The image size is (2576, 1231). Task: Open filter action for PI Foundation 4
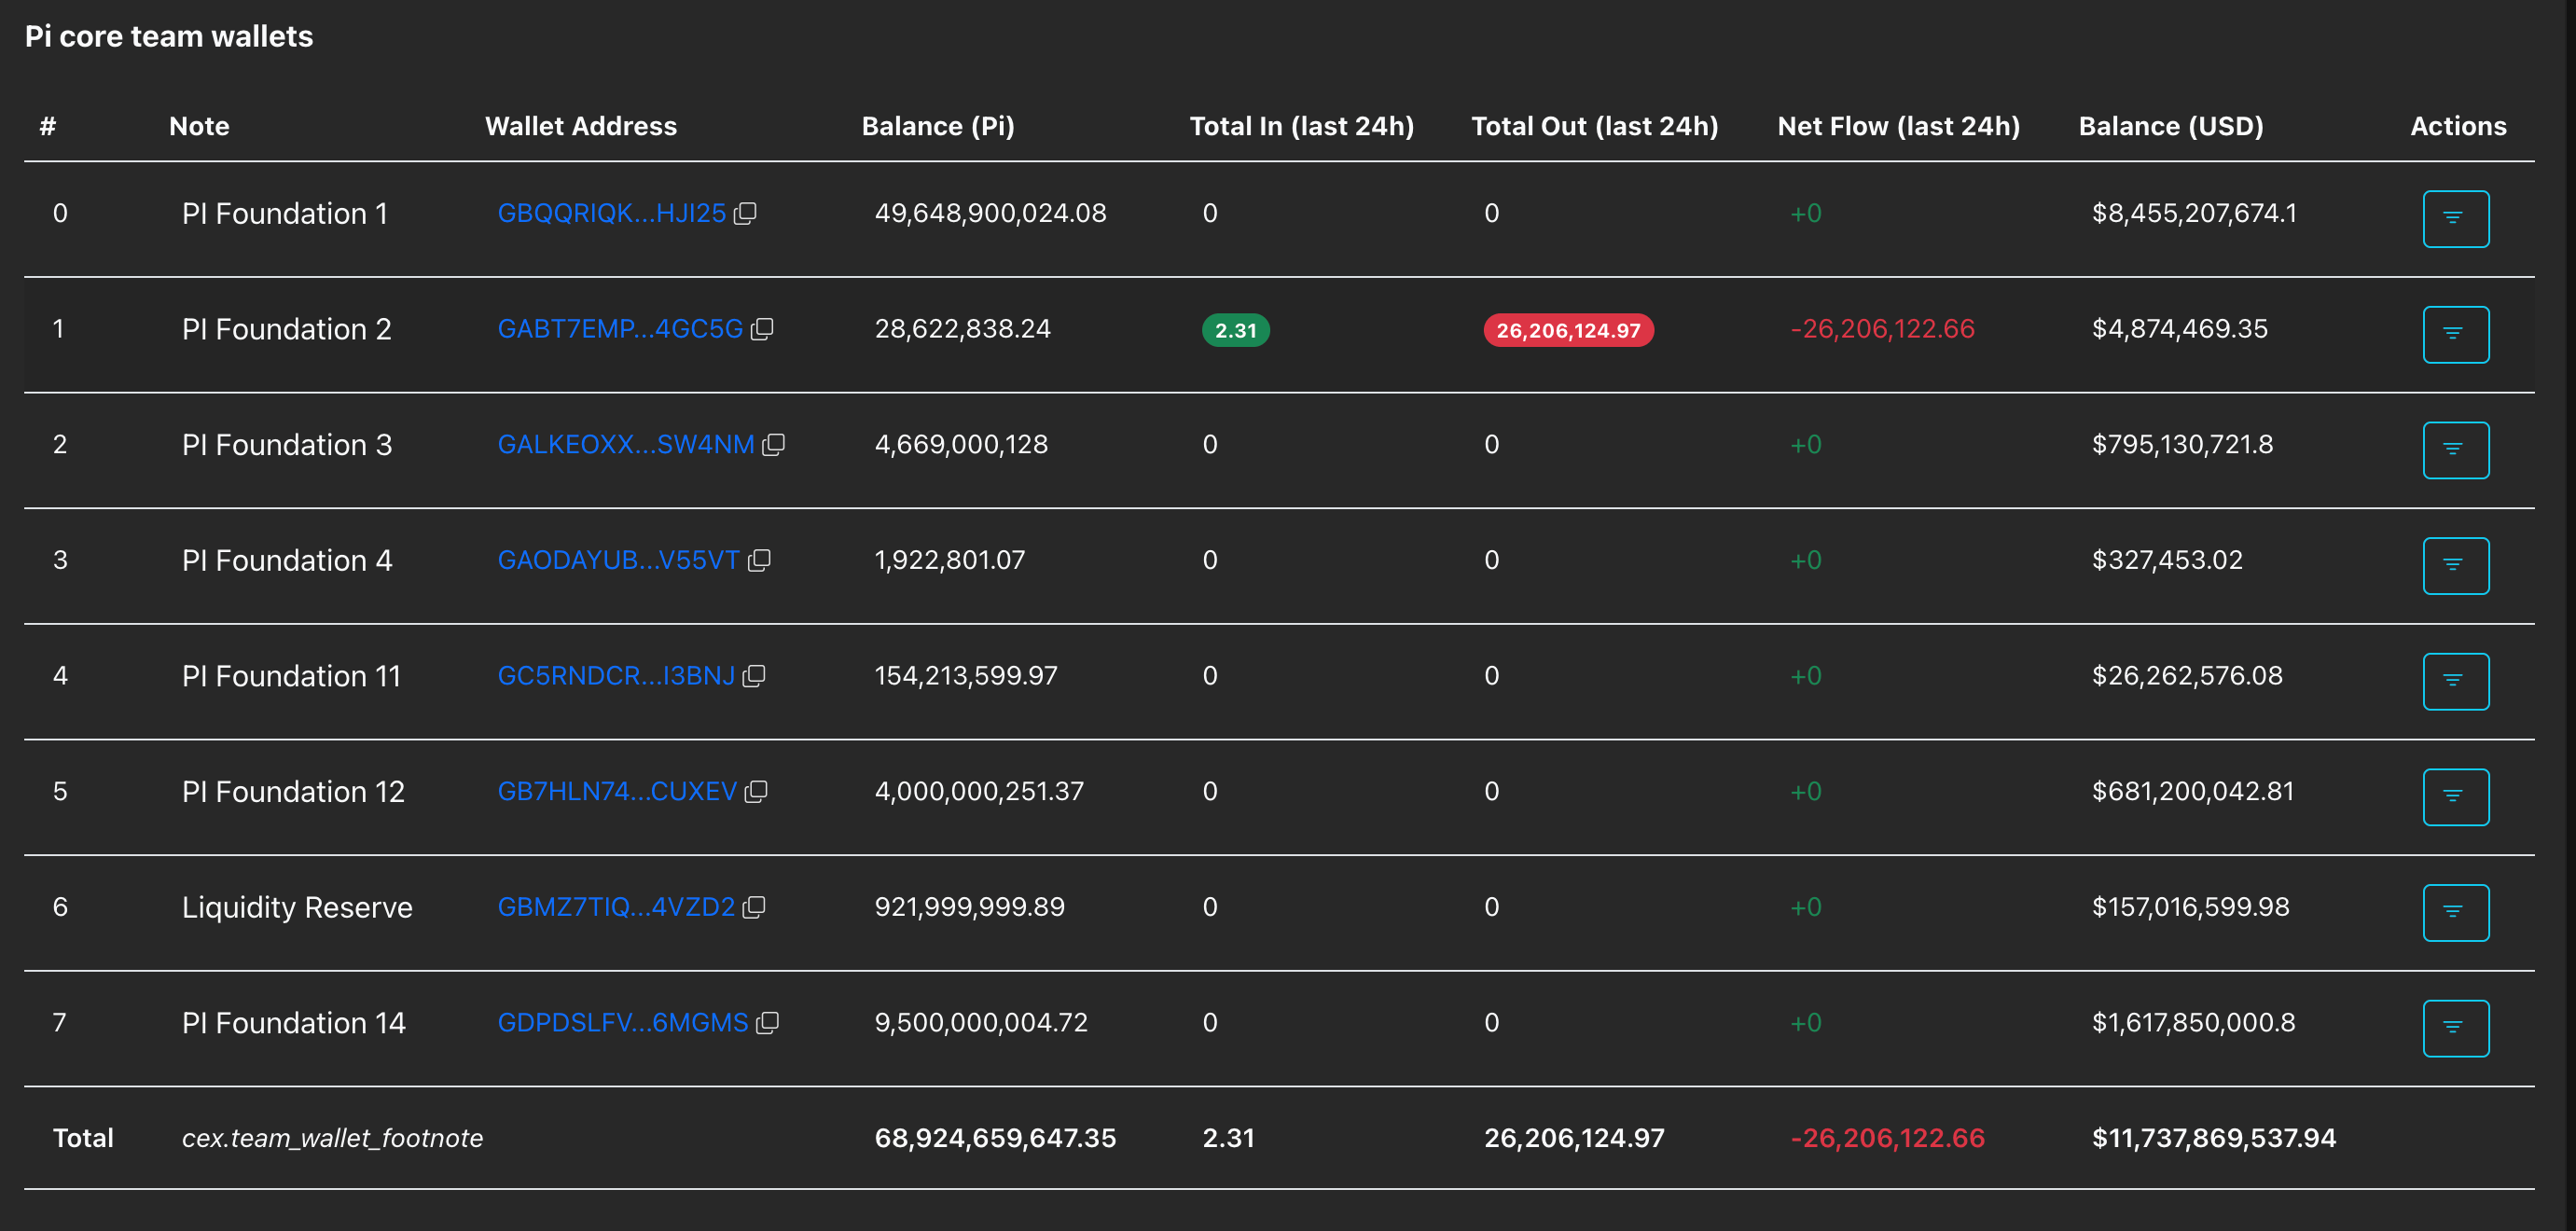click(x=2455, y=566)
